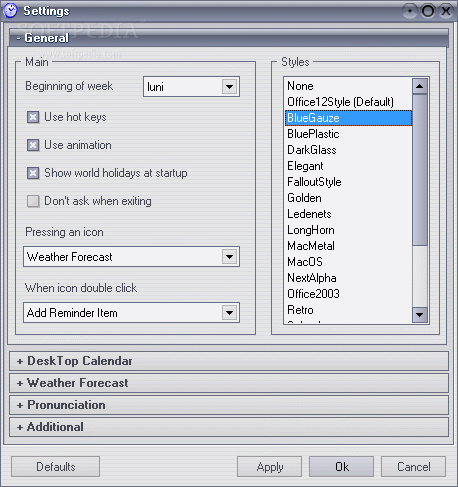The height and width of the screenshot is (487, 458).
Task: Click the Apply button
Action: (269, 467)
